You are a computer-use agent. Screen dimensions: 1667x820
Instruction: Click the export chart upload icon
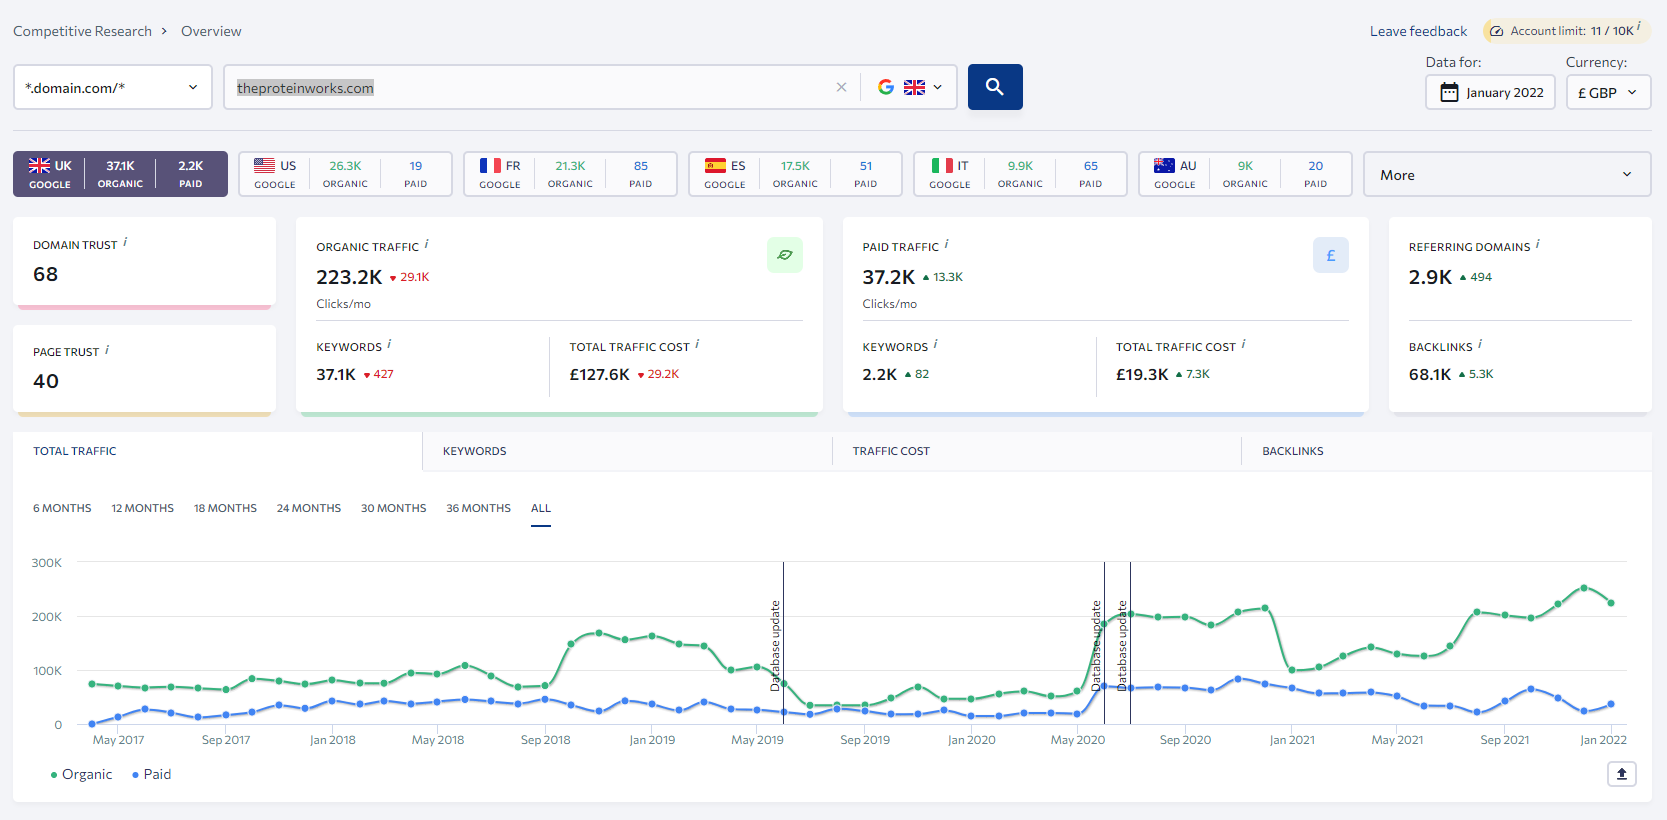(x=1621, y=774)
